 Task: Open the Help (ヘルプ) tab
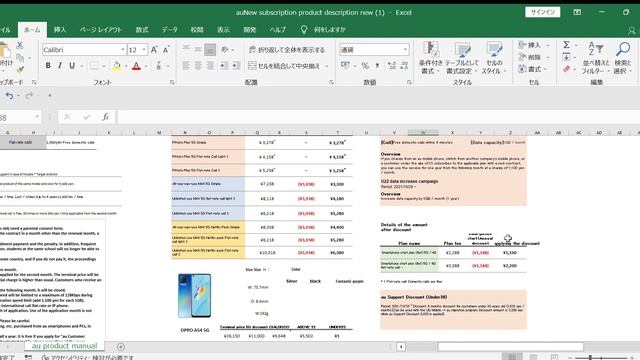(278, 30)
